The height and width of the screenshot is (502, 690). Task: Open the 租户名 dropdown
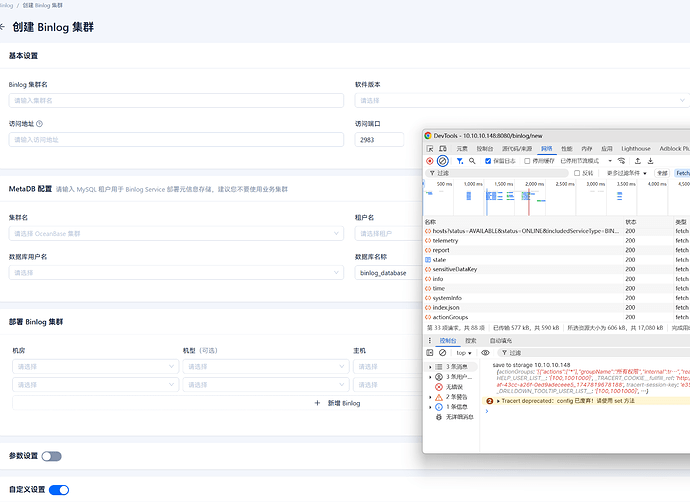[x=389, y=234]
